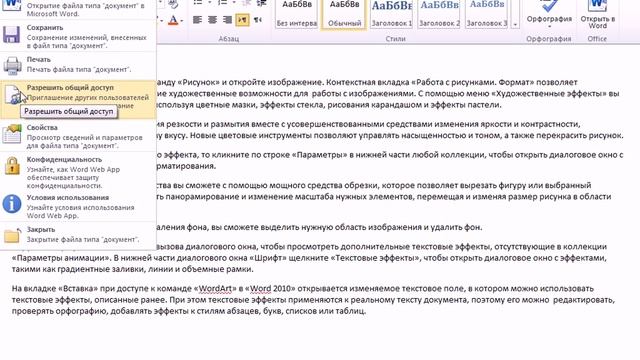
Task: Open Условия использования menu entry
Action: [78, 206]
